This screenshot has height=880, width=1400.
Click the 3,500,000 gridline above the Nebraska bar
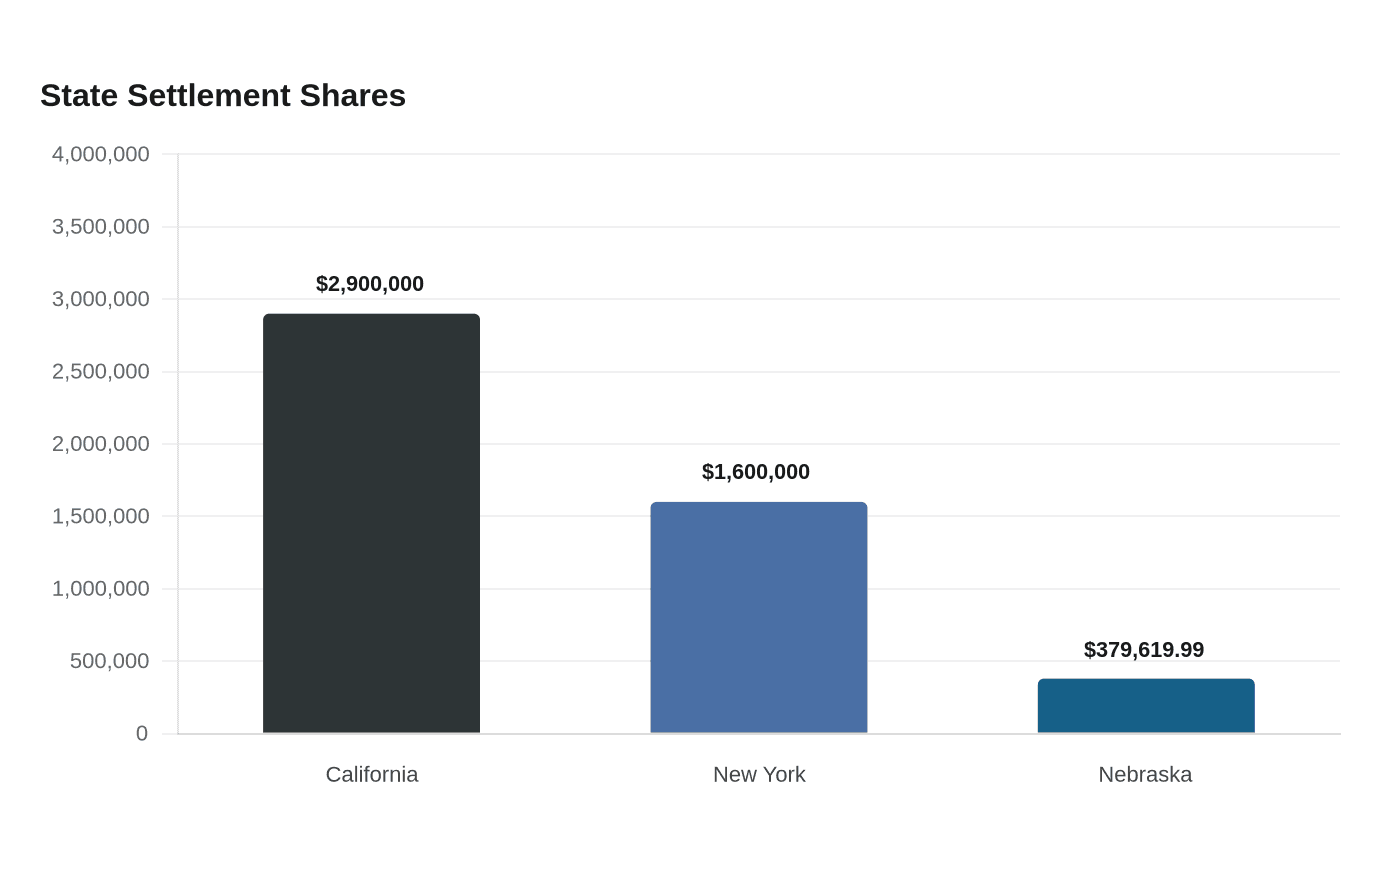1146,227
